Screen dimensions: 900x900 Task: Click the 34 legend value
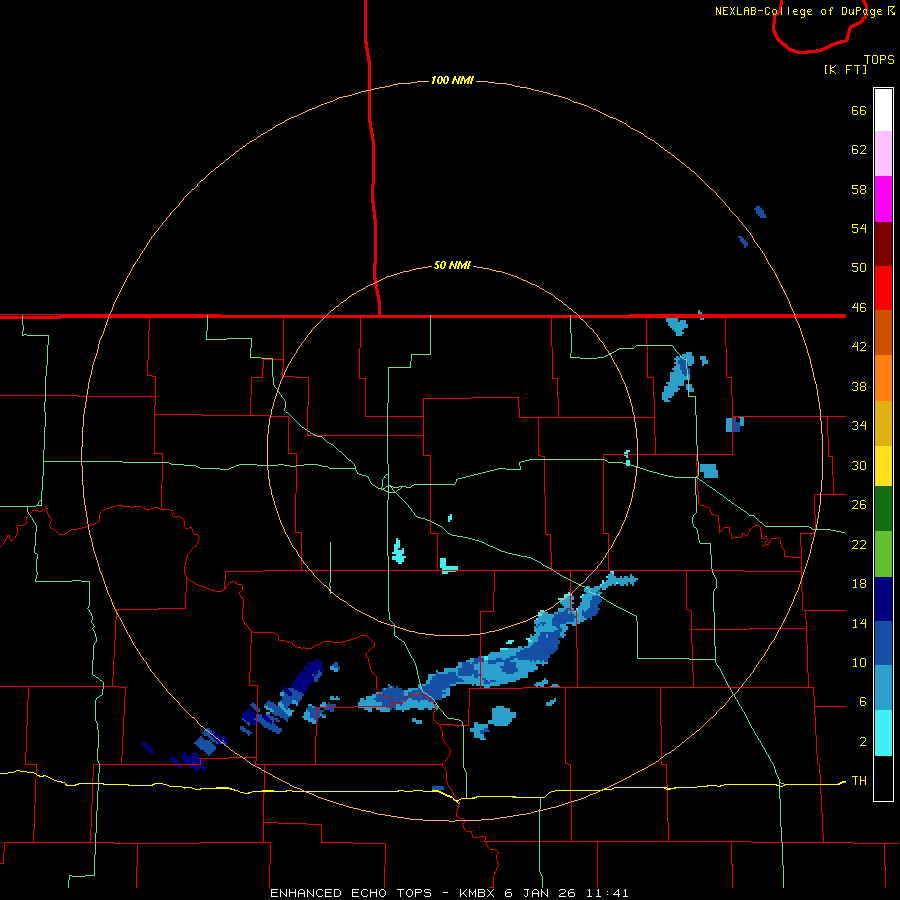[x=859, y=426]
